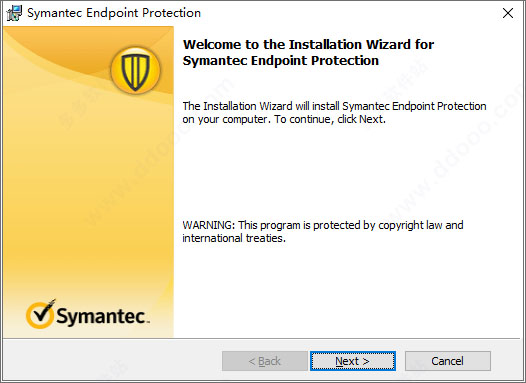Click the word 'Next' in instruction sentence
The image size is (526, 383).
pyautogui.click(x=371, y=119)
